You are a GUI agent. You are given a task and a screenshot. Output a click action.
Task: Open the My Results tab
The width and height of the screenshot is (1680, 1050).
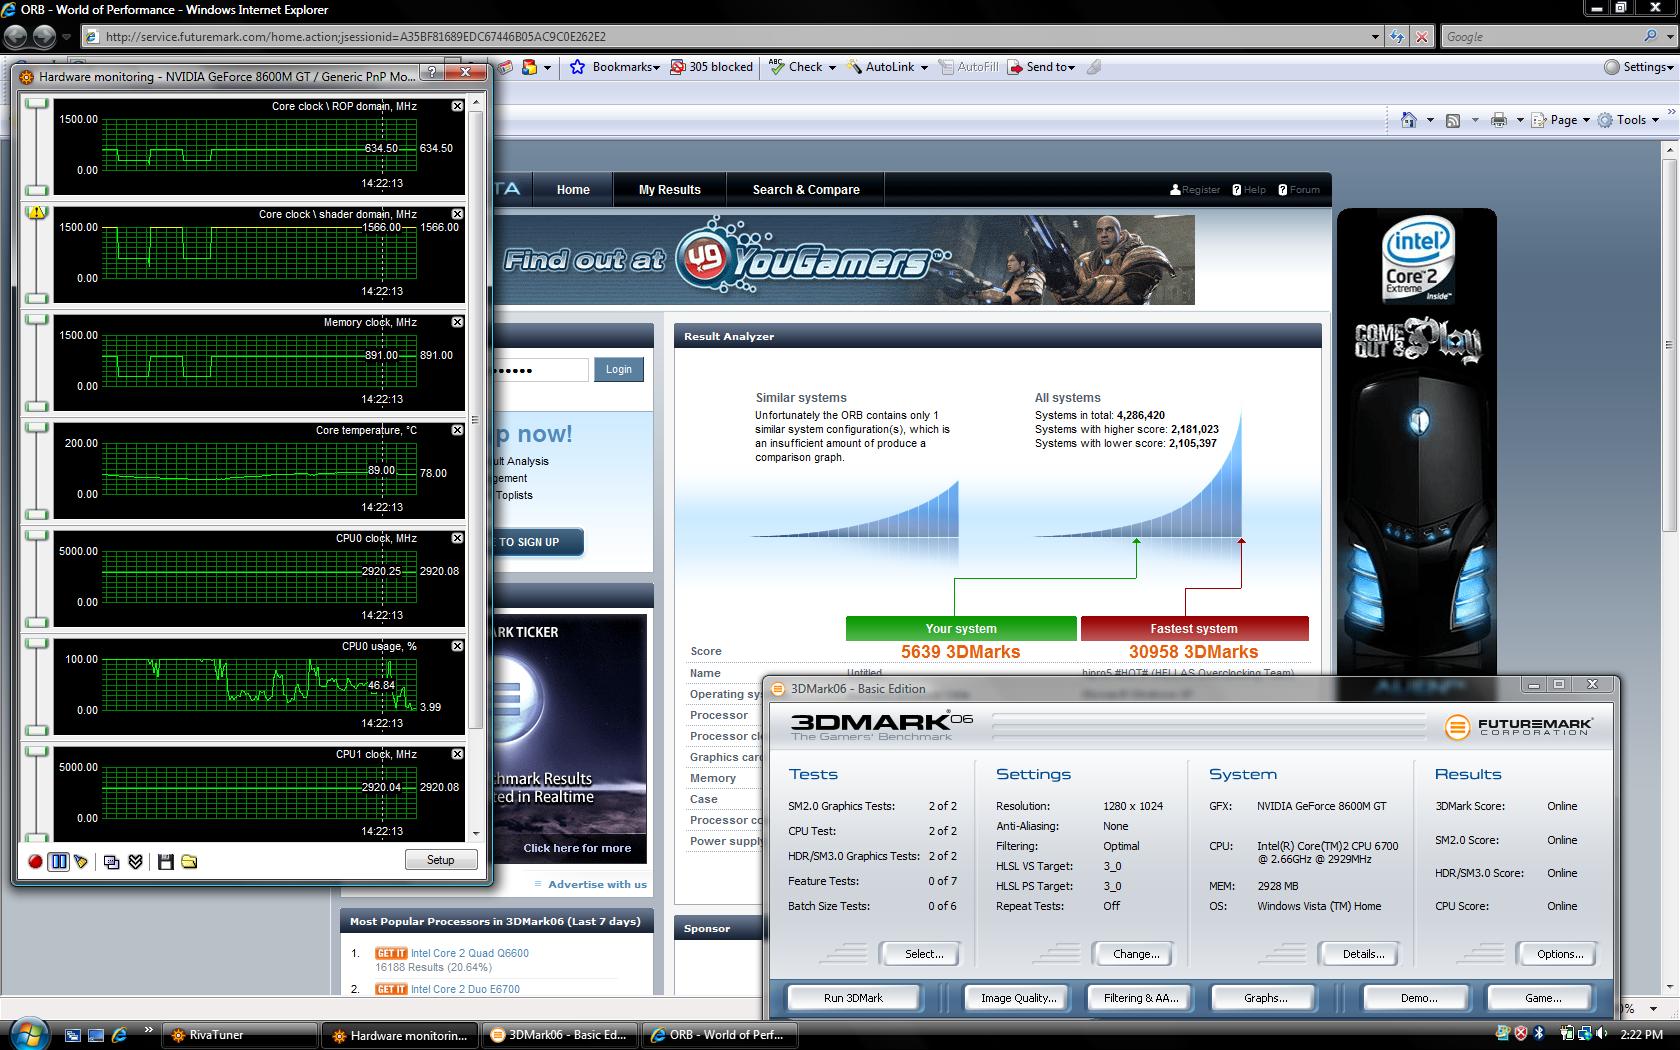pyautogui.click(x=670, y=189)
